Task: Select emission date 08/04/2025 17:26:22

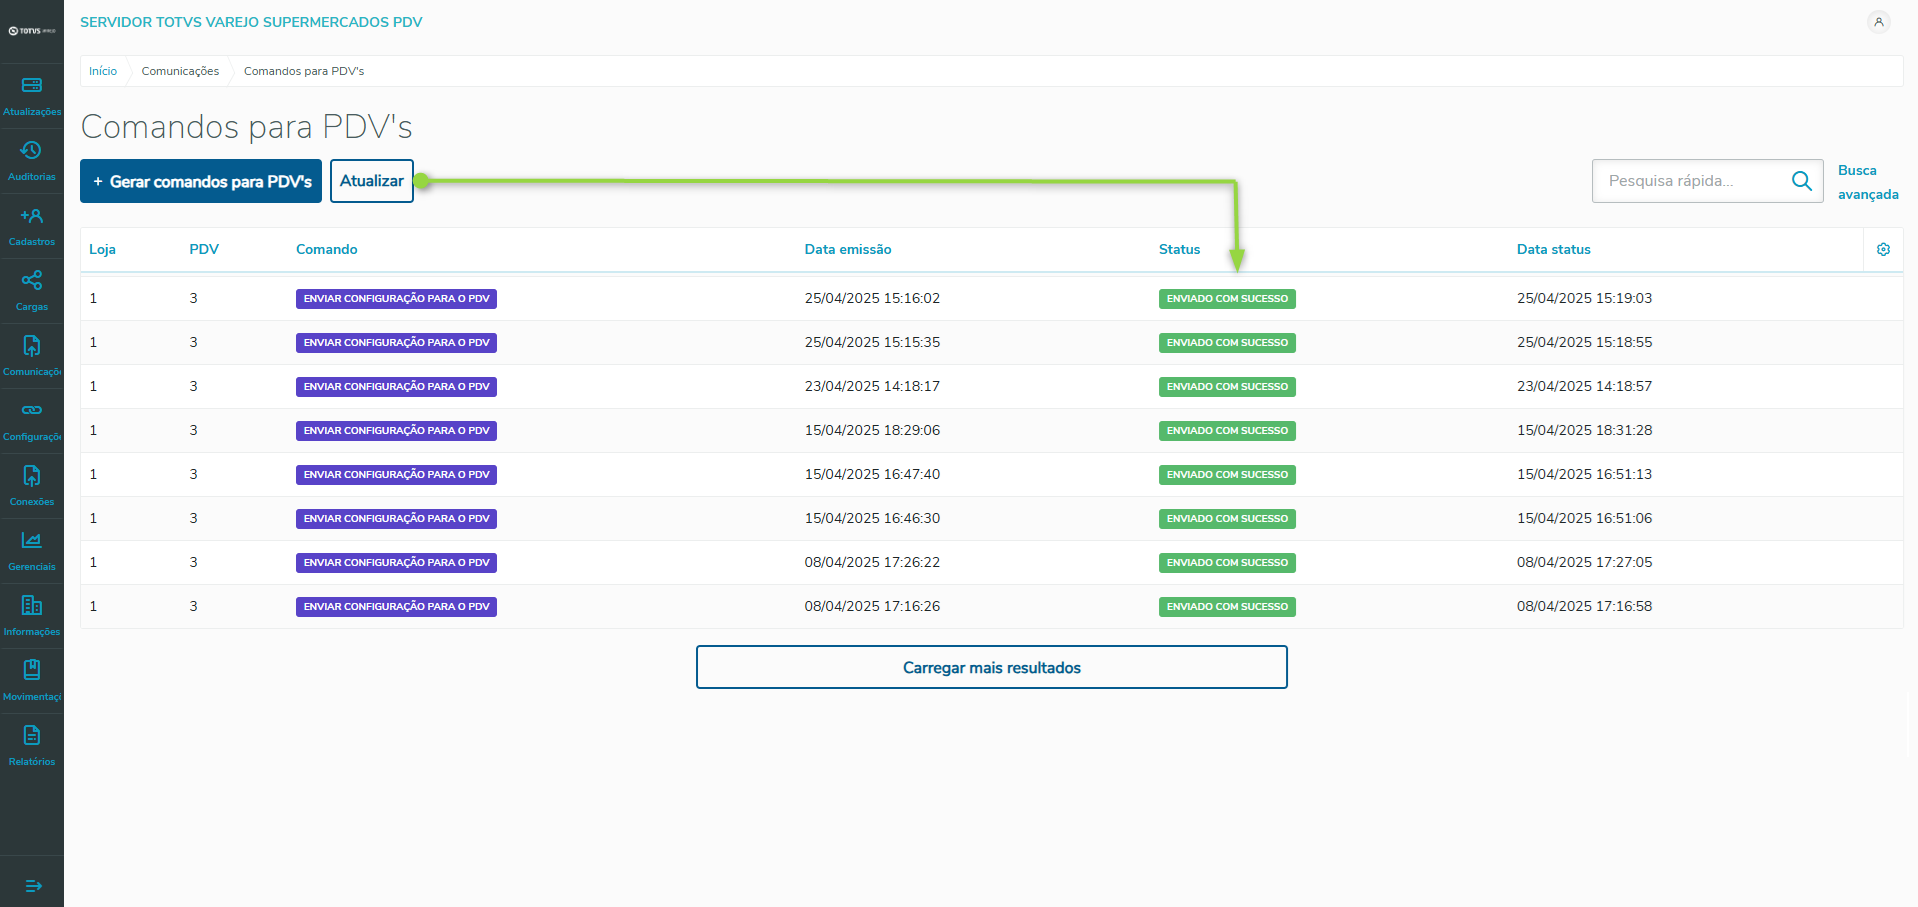Action: coord(872,563)
